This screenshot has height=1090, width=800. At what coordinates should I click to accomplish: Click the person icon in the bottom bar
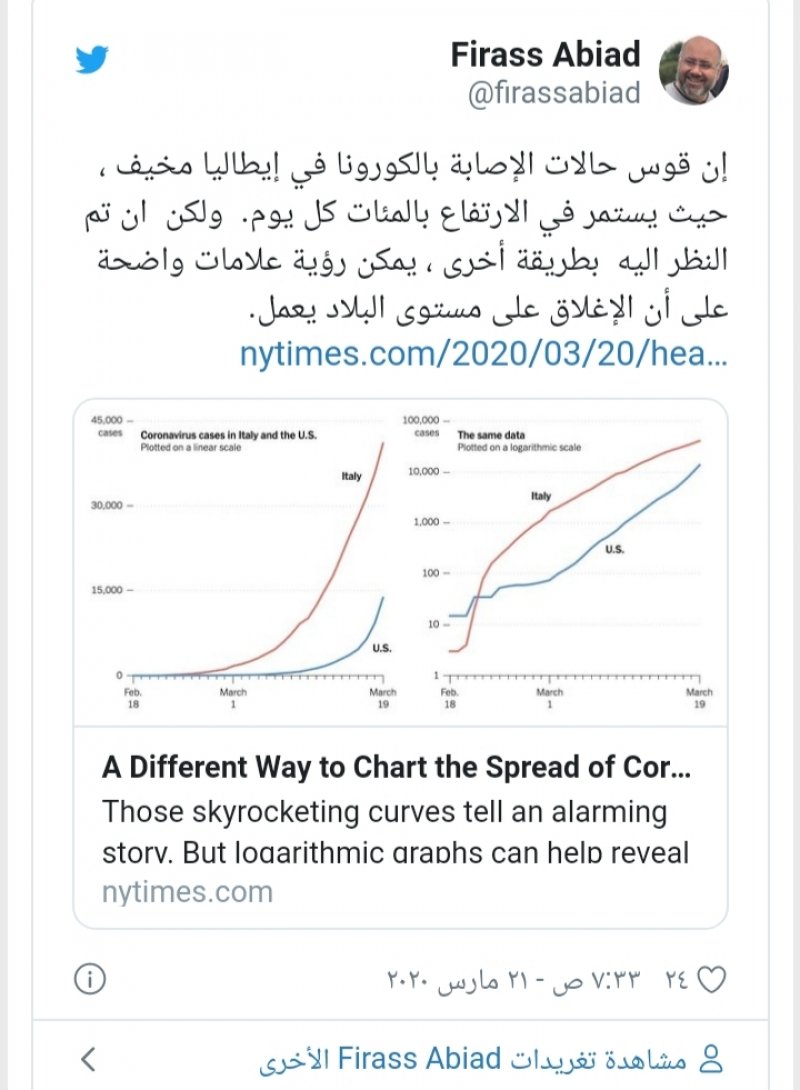712,1058
